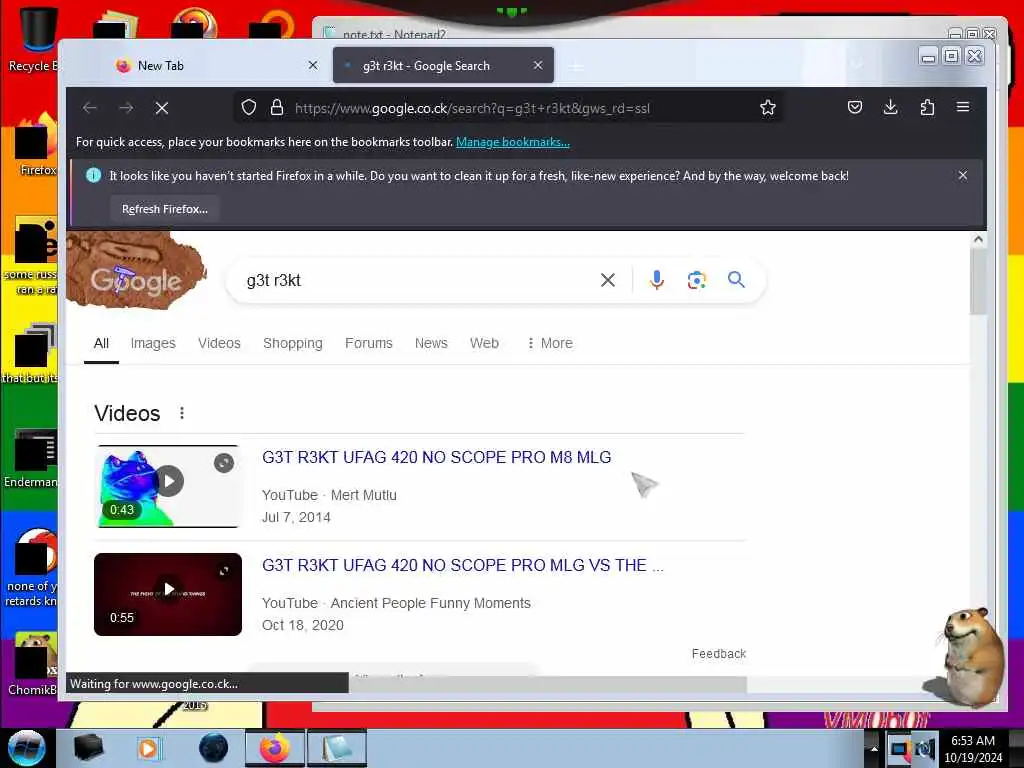Search by image with Google Lens
This screenshot has height=768, width=1024.
tap(696, 280)
